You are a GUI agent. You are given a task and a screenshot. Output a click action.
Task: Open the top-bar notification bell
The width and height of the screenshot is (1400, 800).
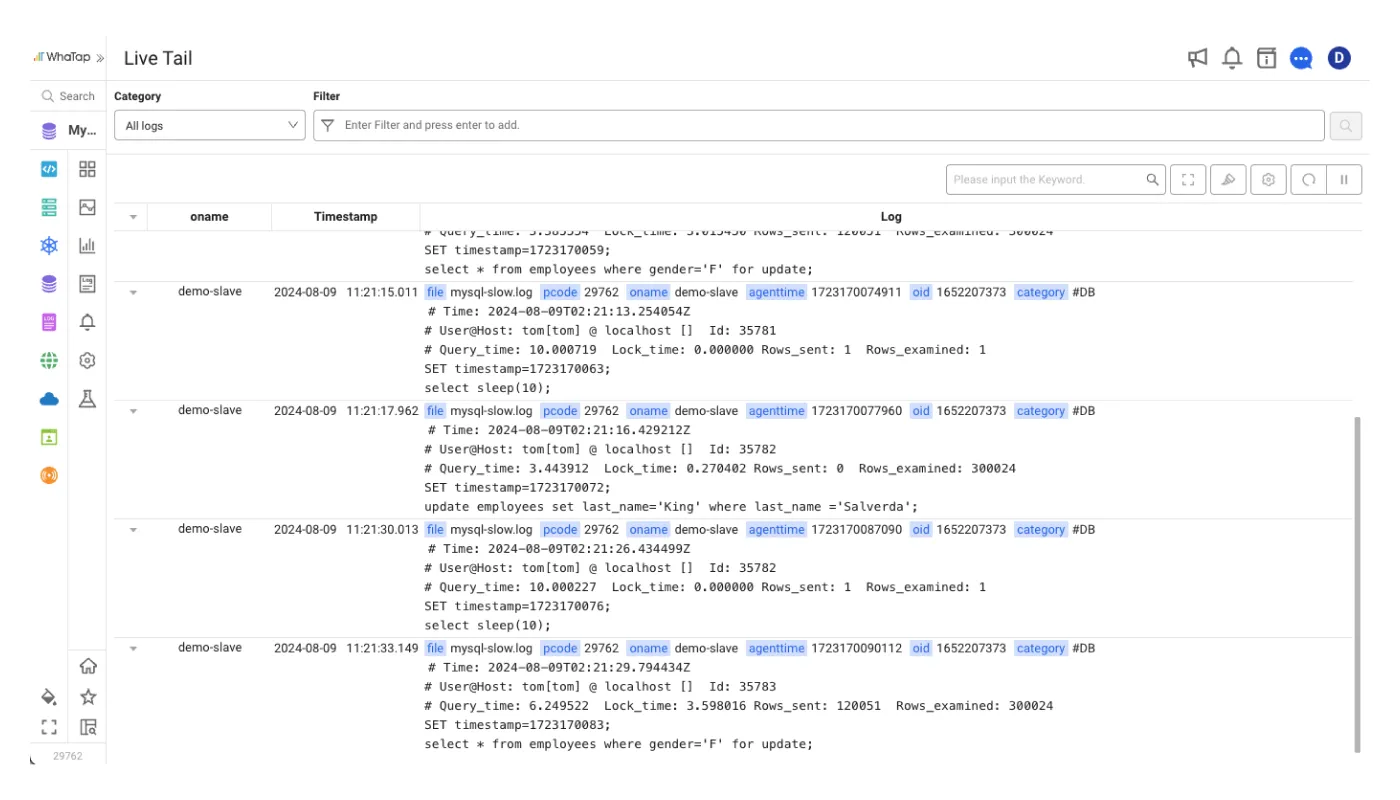click(x=1232, y=58)
